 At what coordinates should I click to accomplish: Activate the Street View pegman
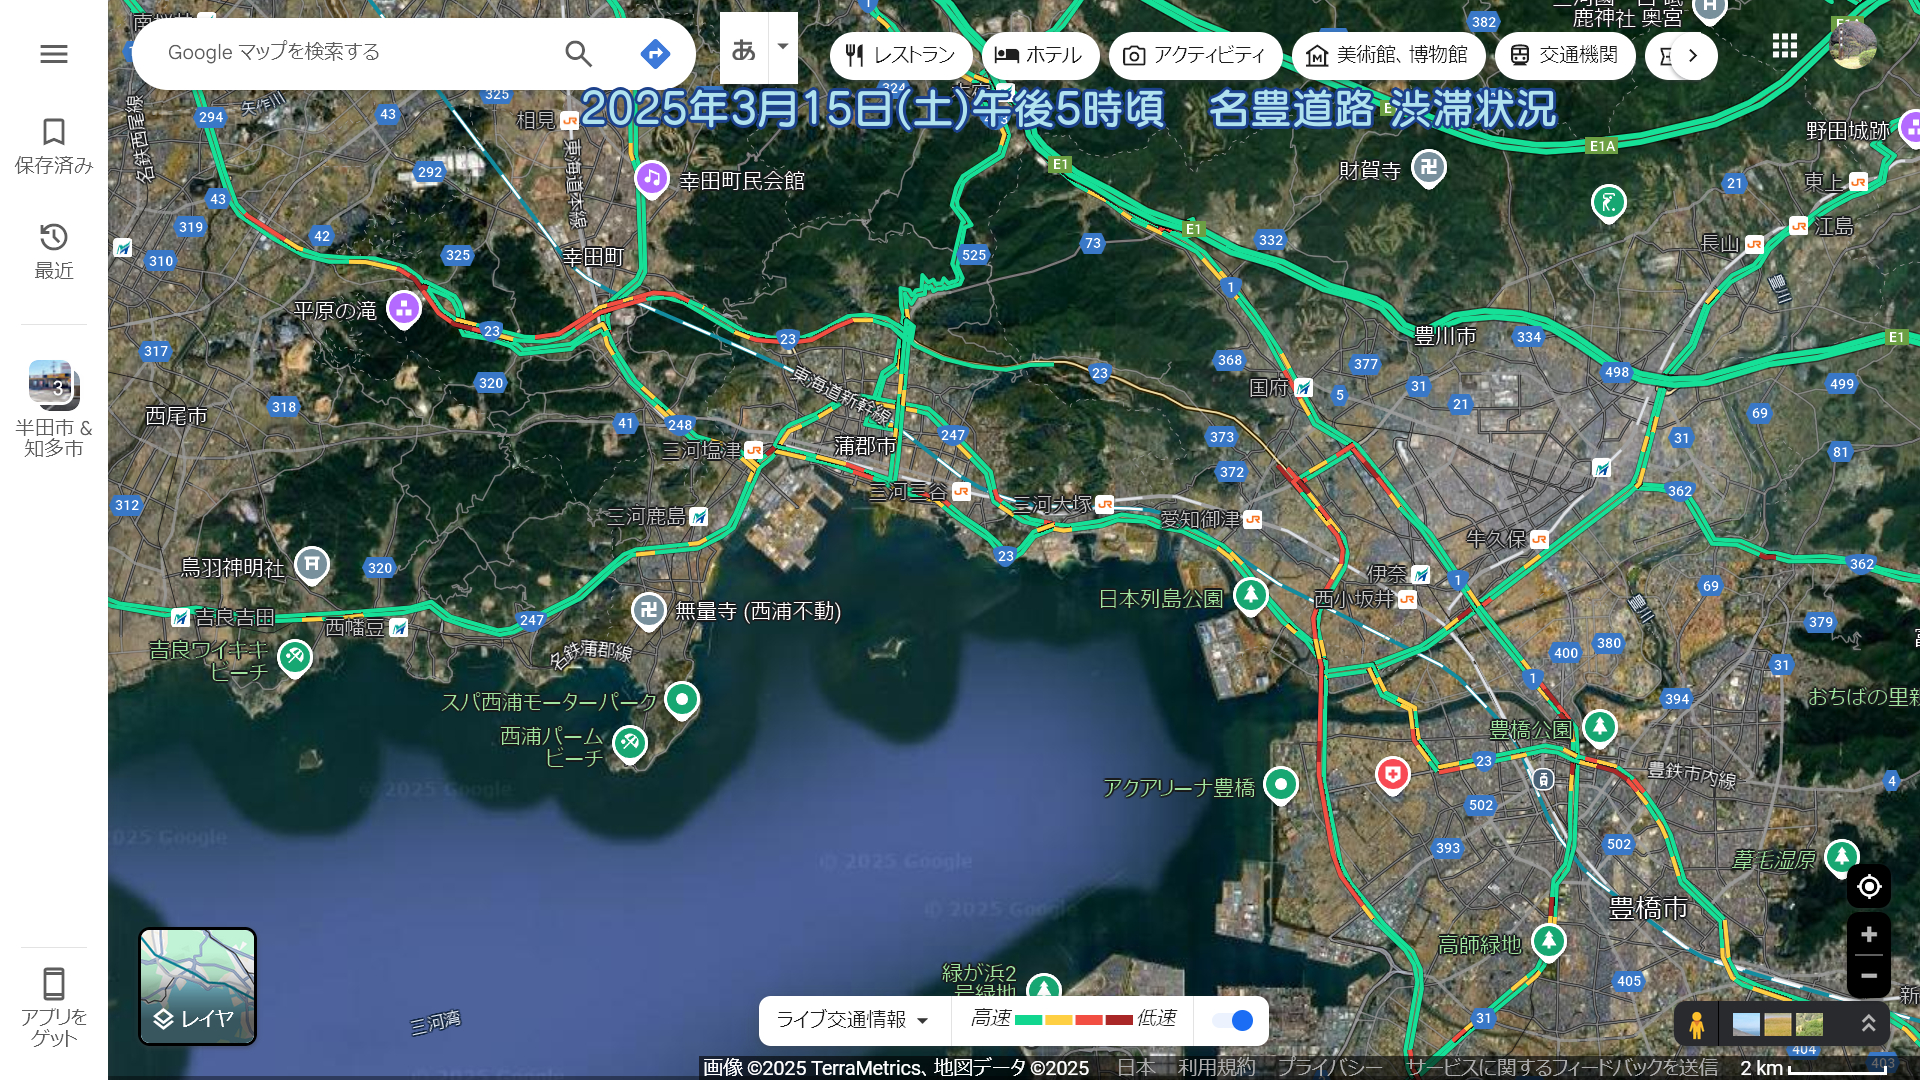(1697, 1024)
